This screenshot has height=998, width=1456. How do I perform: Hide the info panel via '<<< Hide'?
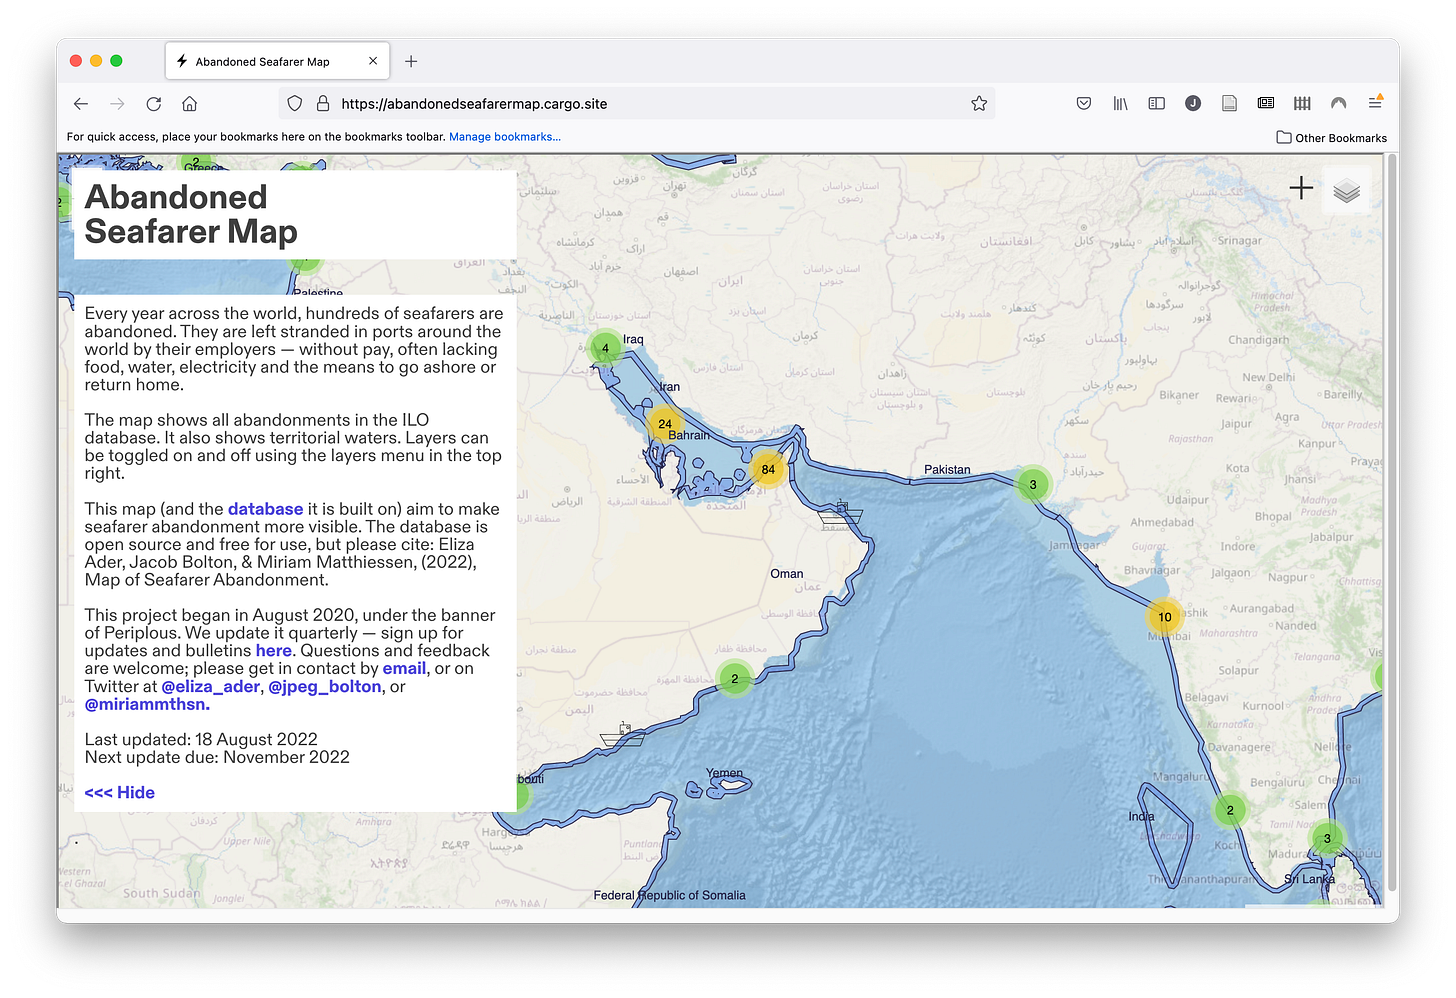tap(119, 792)
